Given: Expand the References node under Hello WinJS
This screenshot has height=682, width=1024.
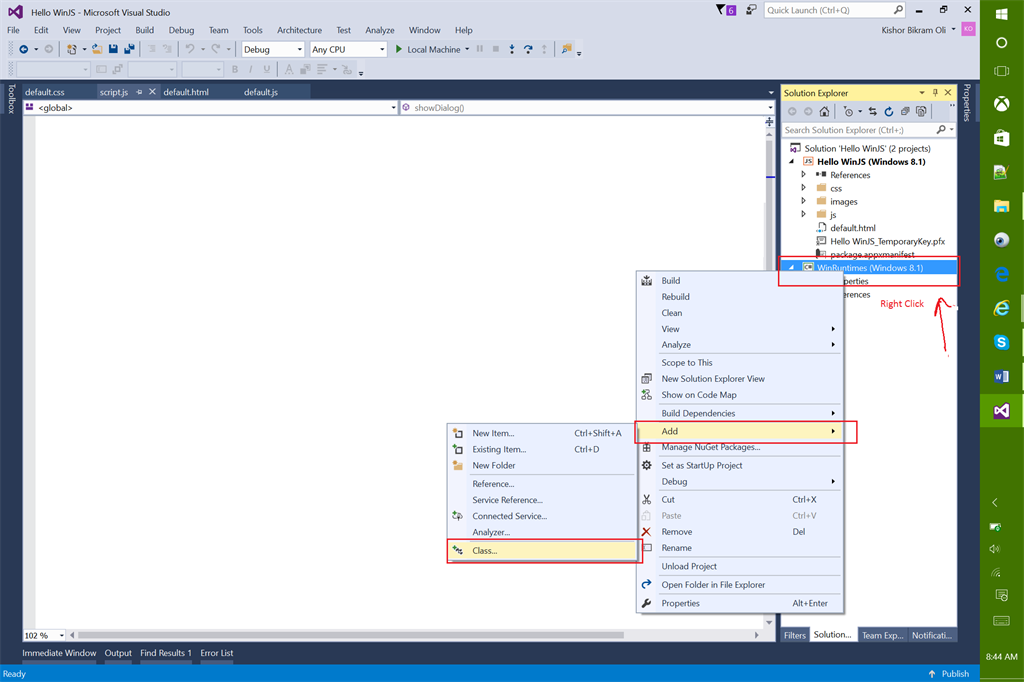Looking at the screenshot, I should pyautogui.click(x=803, y=175).
